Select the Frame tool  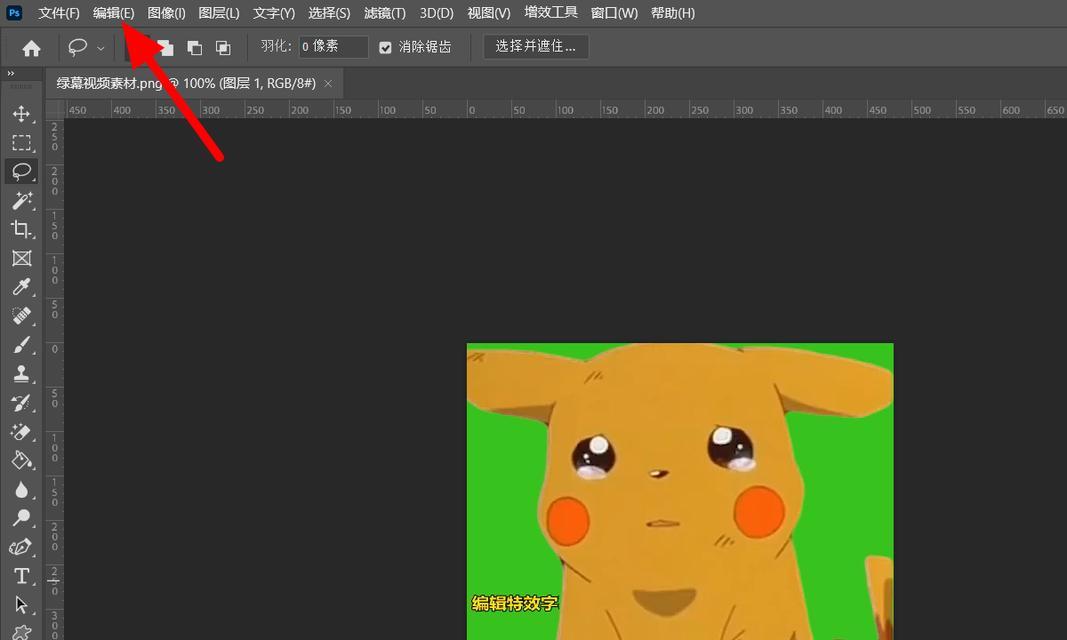(21, 258)
